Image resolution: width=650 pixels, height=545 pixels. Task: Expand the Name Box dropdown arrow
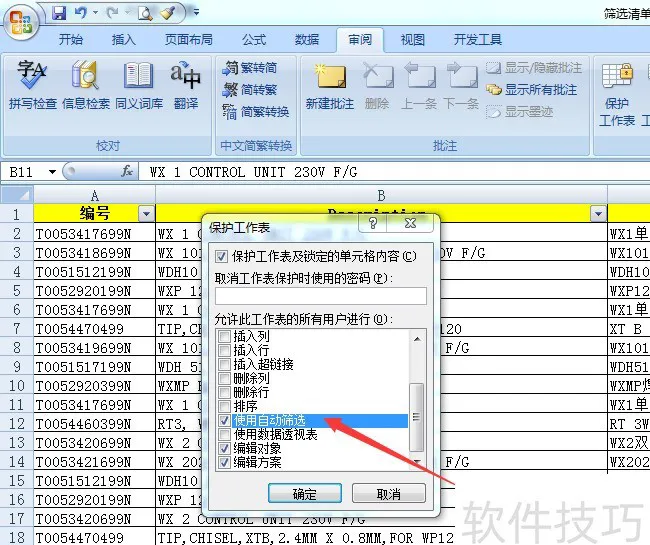coord(52,172)
